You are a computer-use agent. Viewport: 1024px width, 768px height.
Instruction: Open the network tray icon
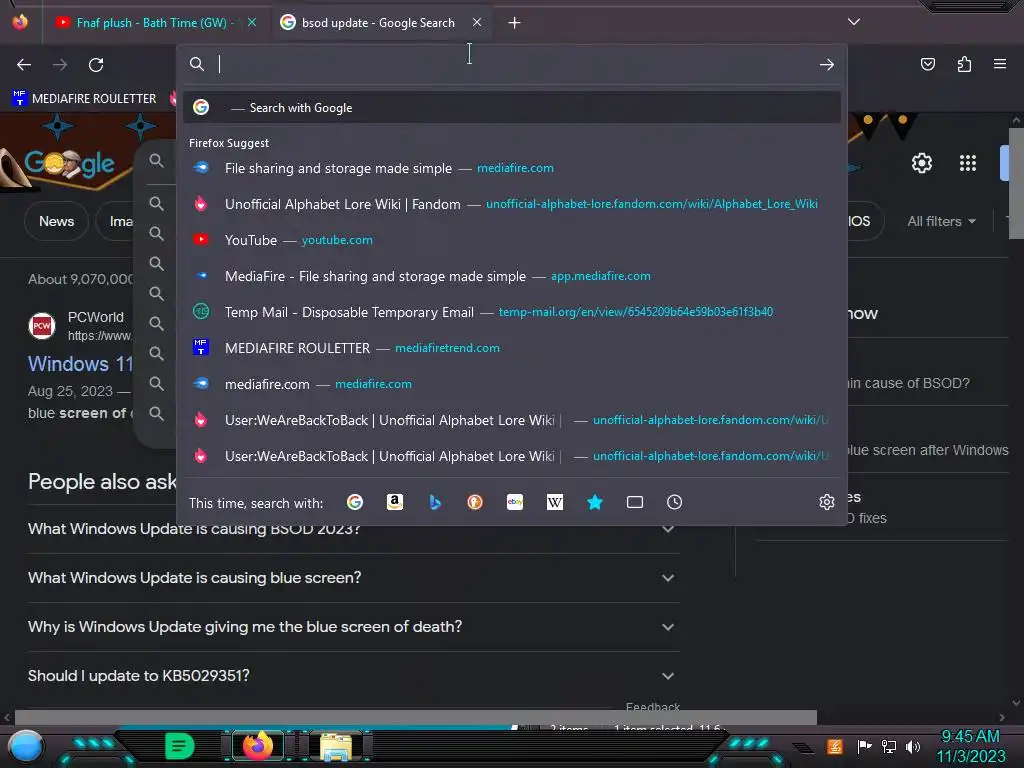888,746
